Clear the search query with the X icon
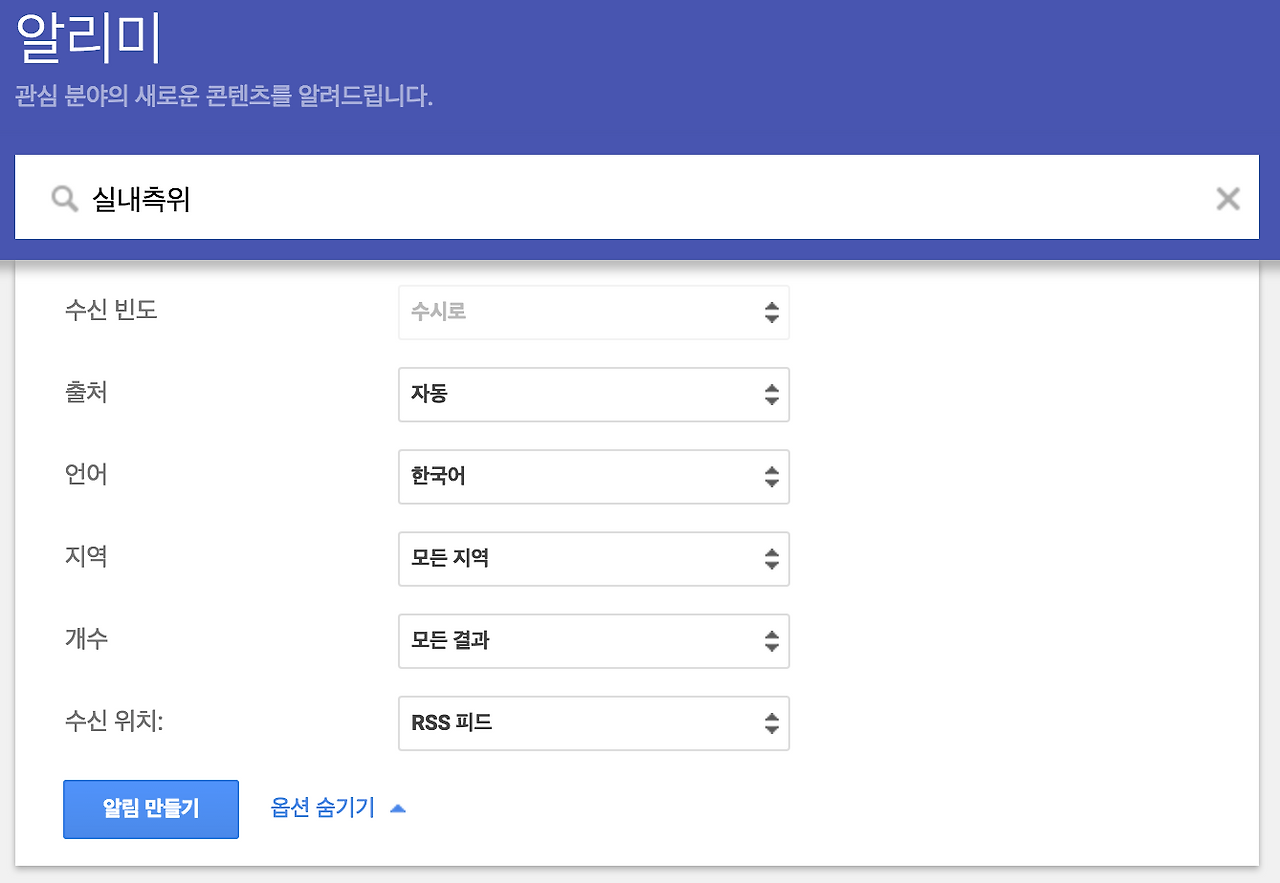Image resolution: width=1280 pixels, height=883 pixels. pos(1227,199)
